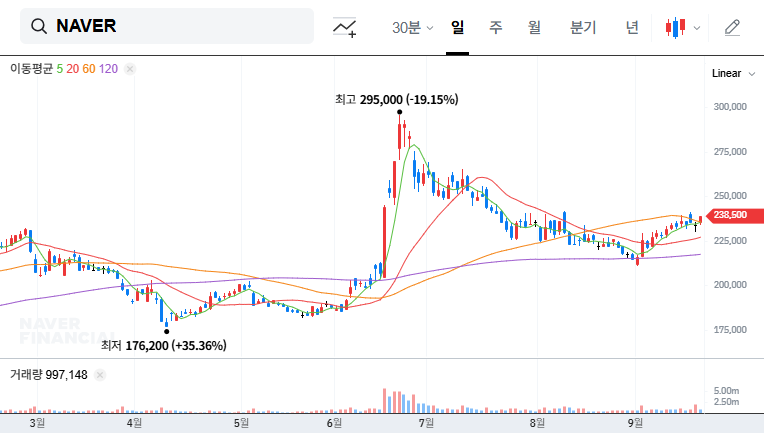Remove the 거래량 volume indicator with its X

(100, 375)
